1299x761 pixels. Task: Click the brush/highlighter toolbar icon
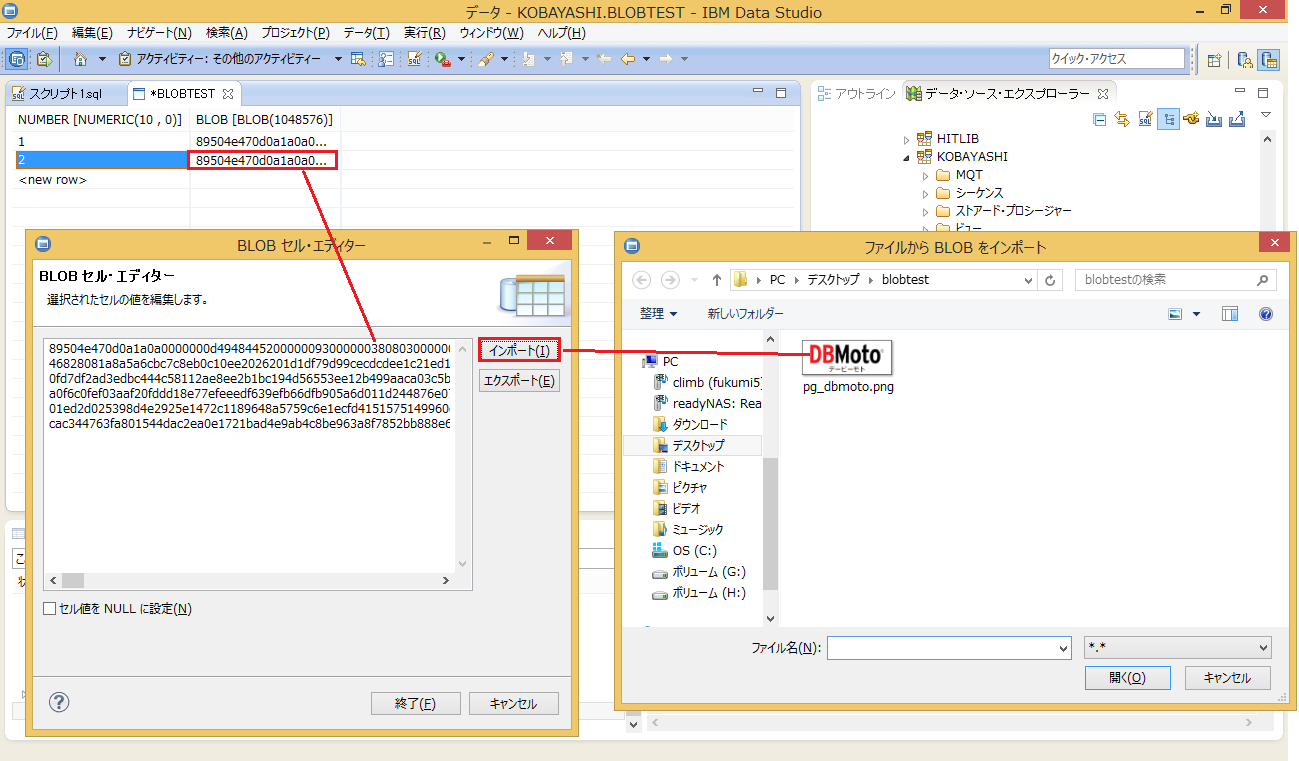[x=485, y=59]
